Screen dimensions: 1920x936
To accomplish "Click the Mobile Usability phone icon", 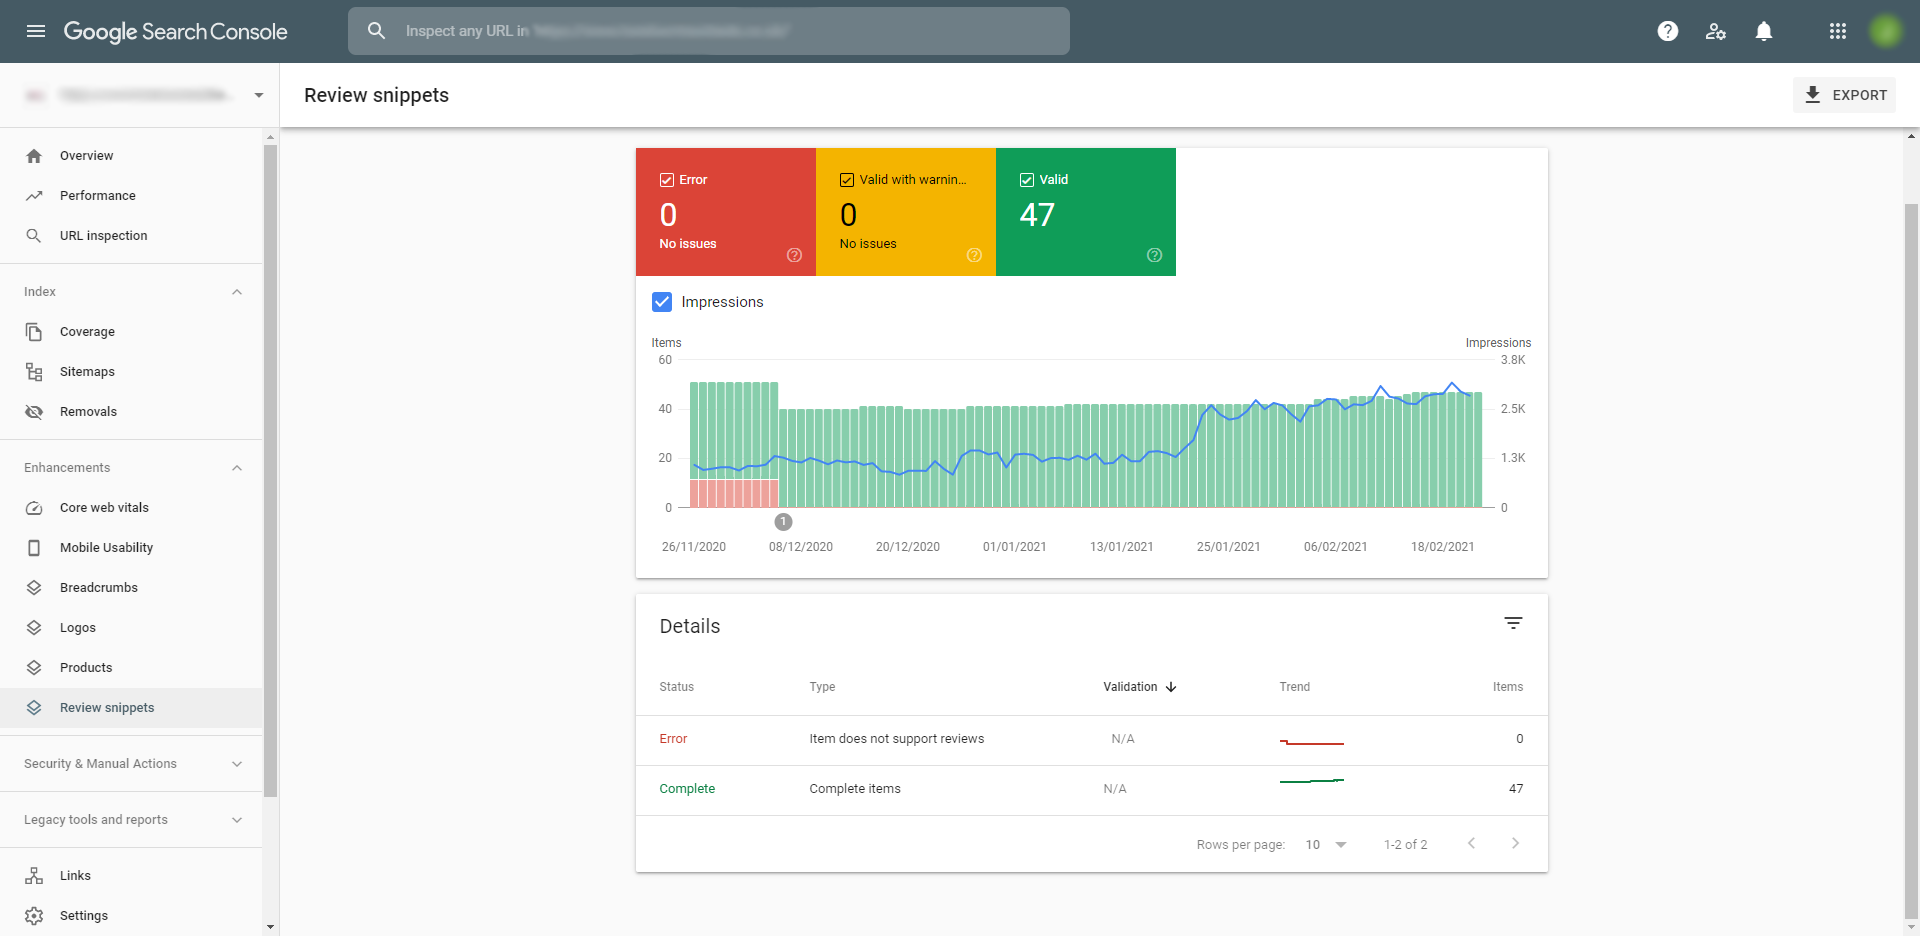I will click(x=34, y=548).
